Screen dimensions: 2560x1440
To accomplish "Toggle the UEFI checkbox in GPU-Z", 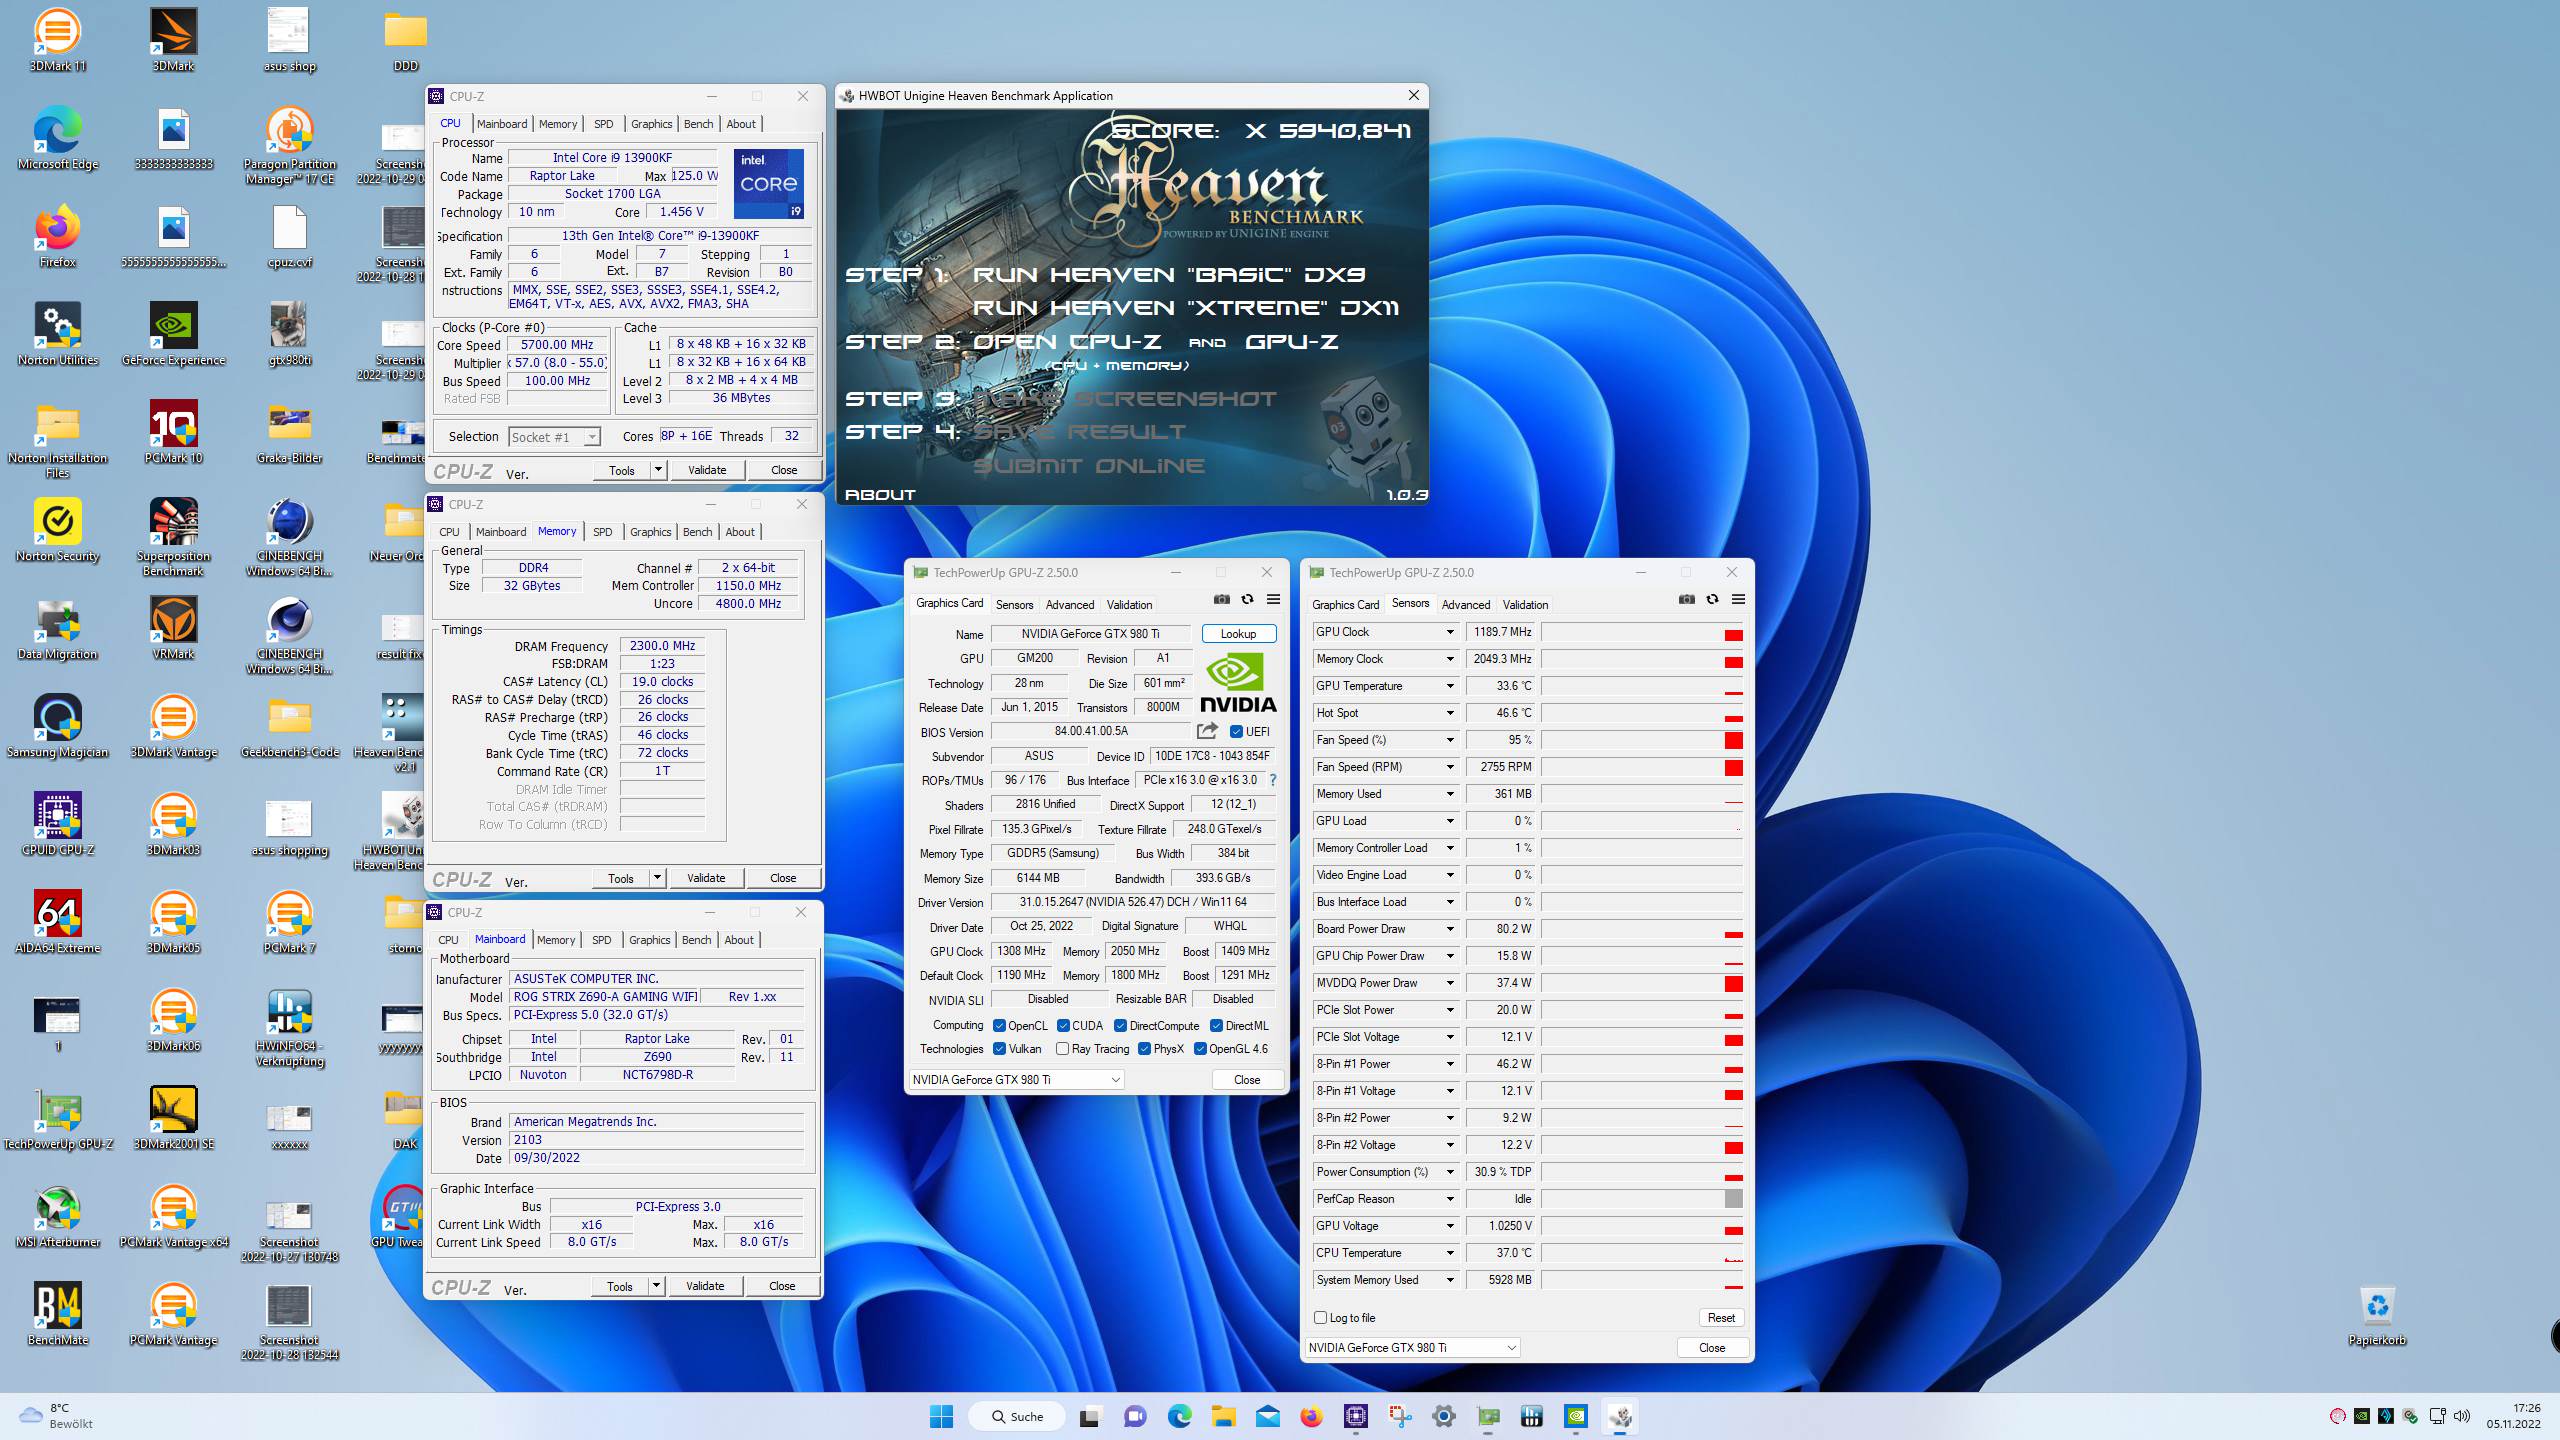I will pyautogui.click(x=1236, y=731).
